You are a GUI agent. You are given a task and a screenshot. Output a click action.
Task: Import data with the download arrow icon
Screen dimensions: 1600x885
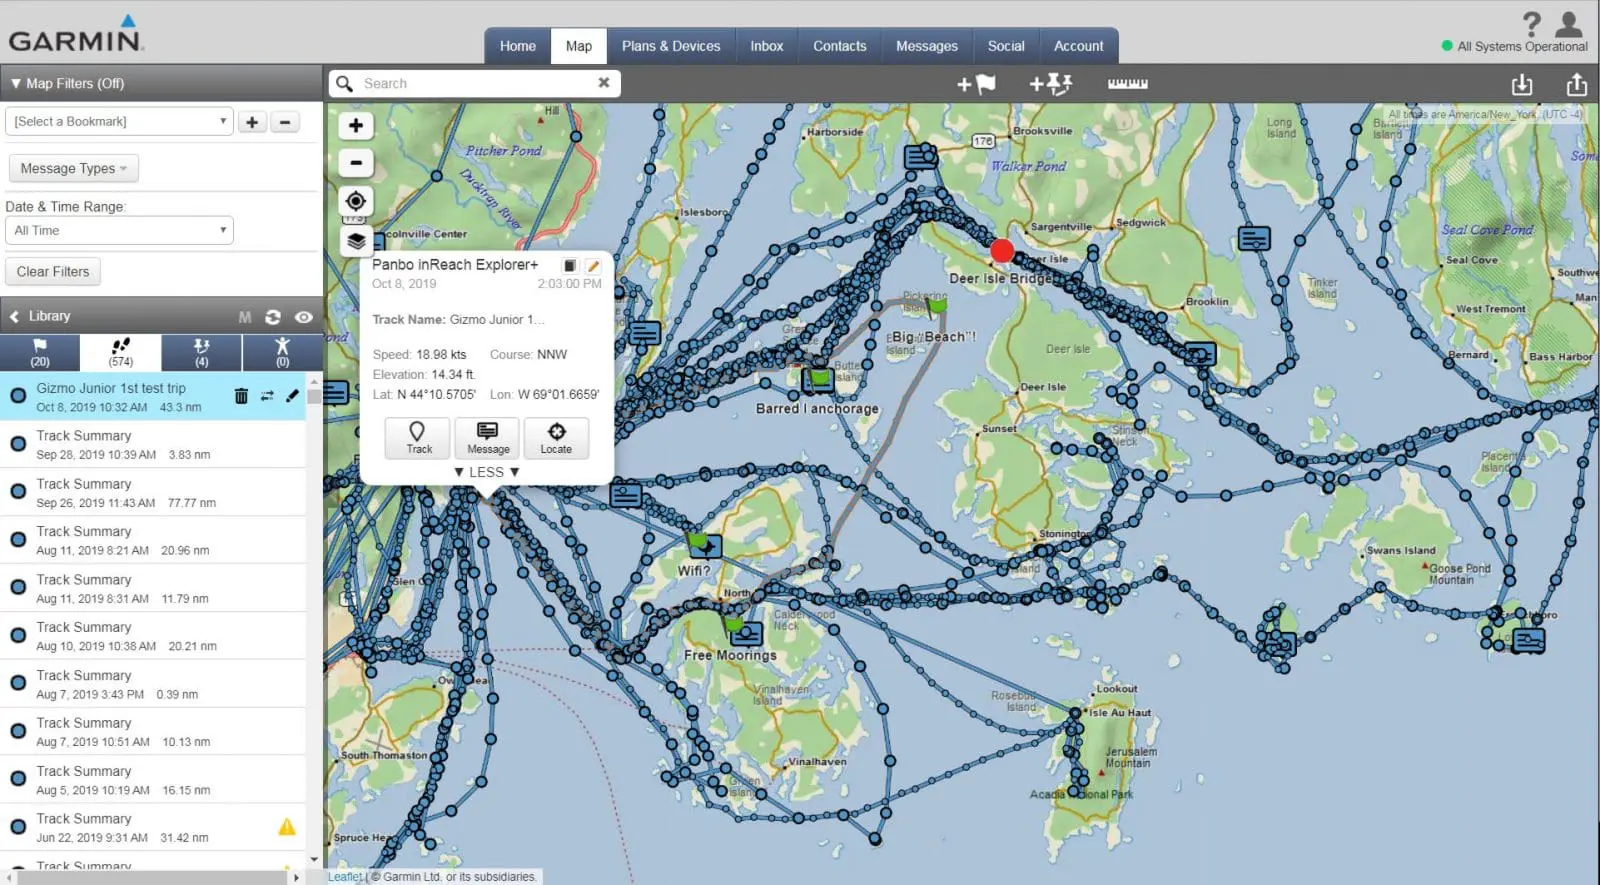pos(1522,84)
